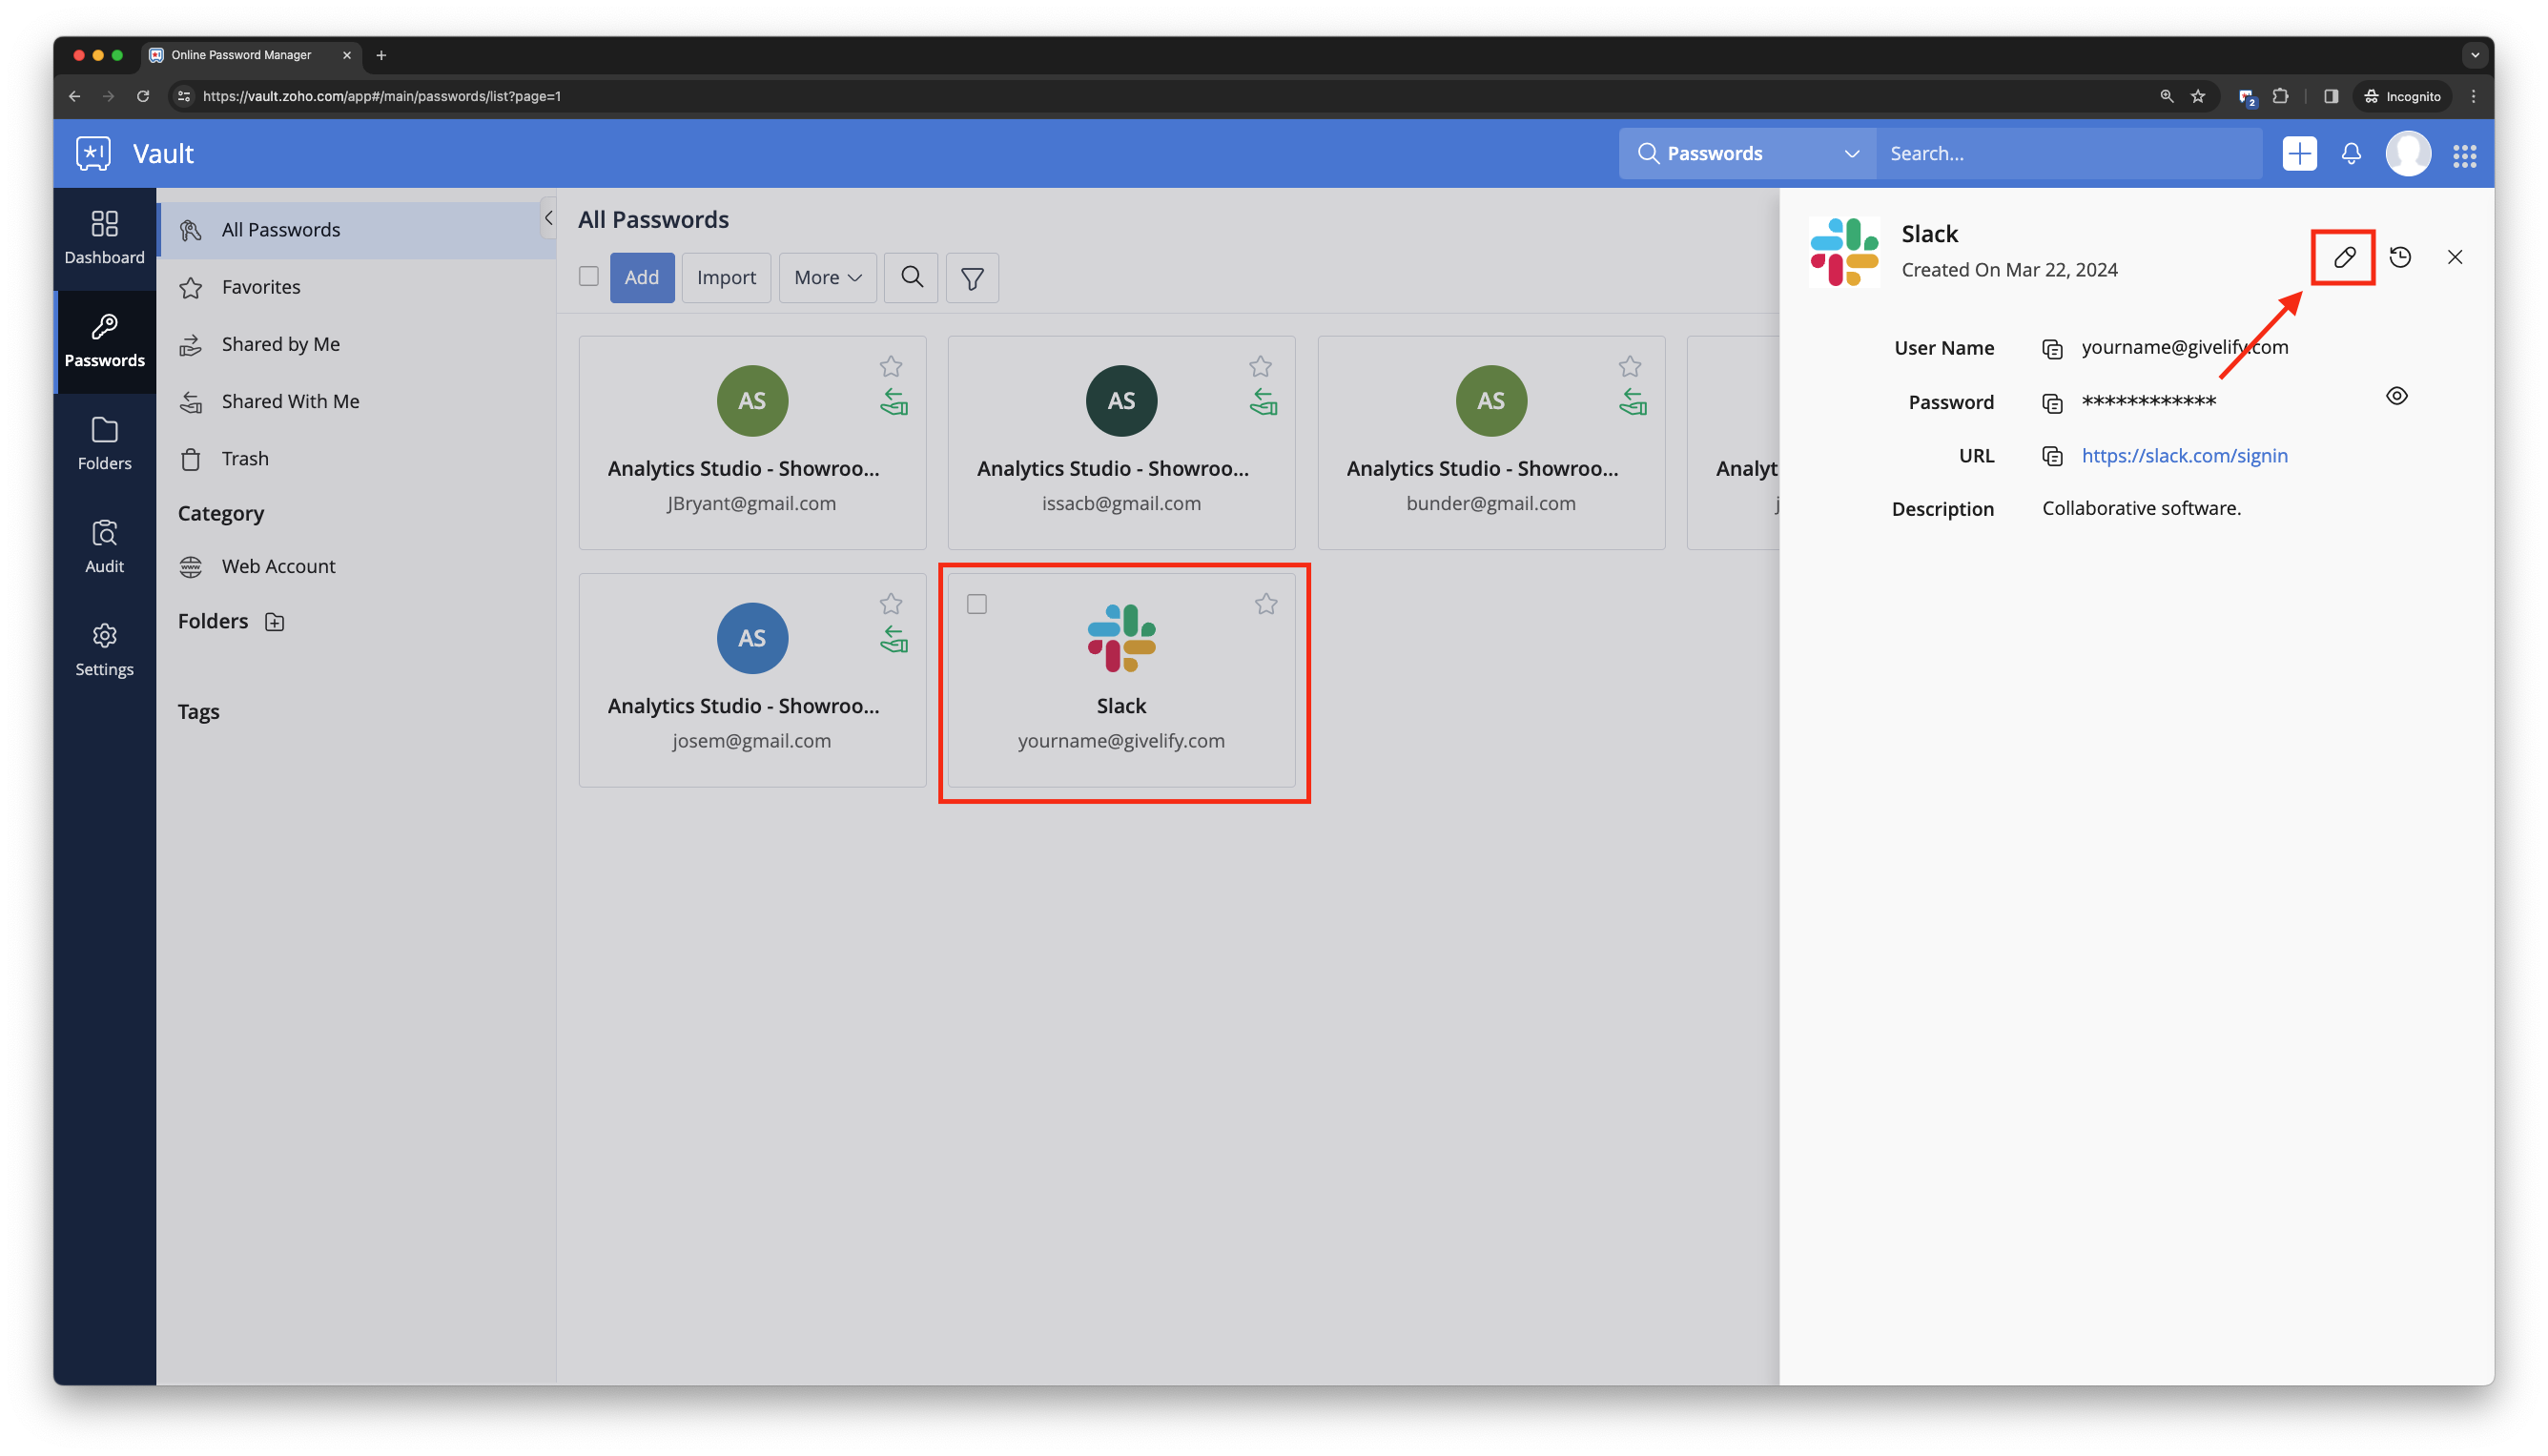Screen dimensions: 2548x1456
Task: Expand the tab search chevron
Action: pyautogui.click(x=2474, y=55)
